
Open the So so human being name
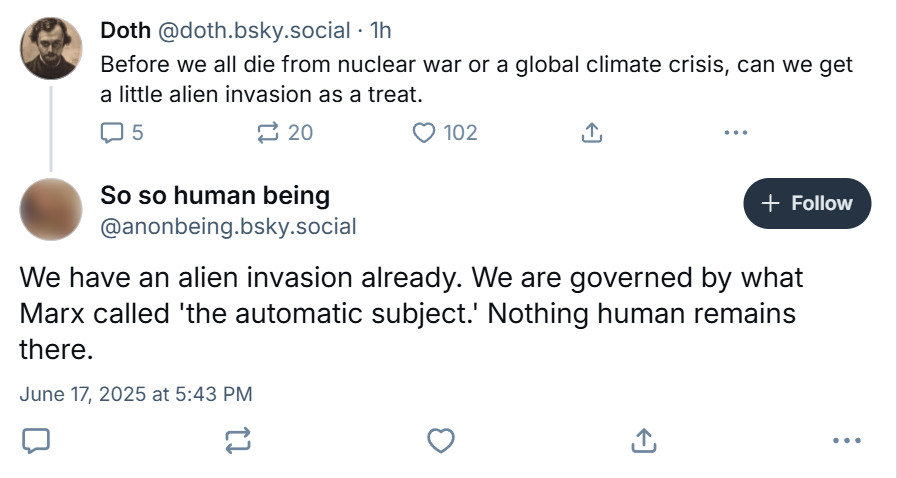pos(215,195)
